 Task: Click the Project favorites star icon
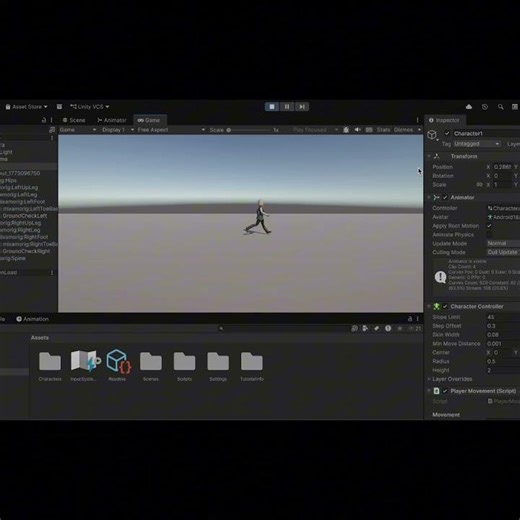(399, 329)
